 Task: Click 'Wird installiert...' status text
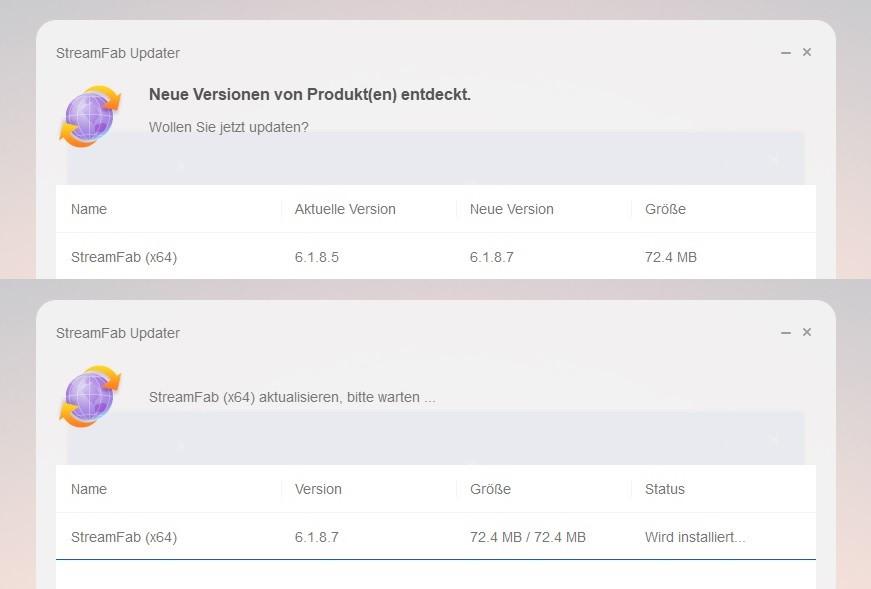pos(695,537)
